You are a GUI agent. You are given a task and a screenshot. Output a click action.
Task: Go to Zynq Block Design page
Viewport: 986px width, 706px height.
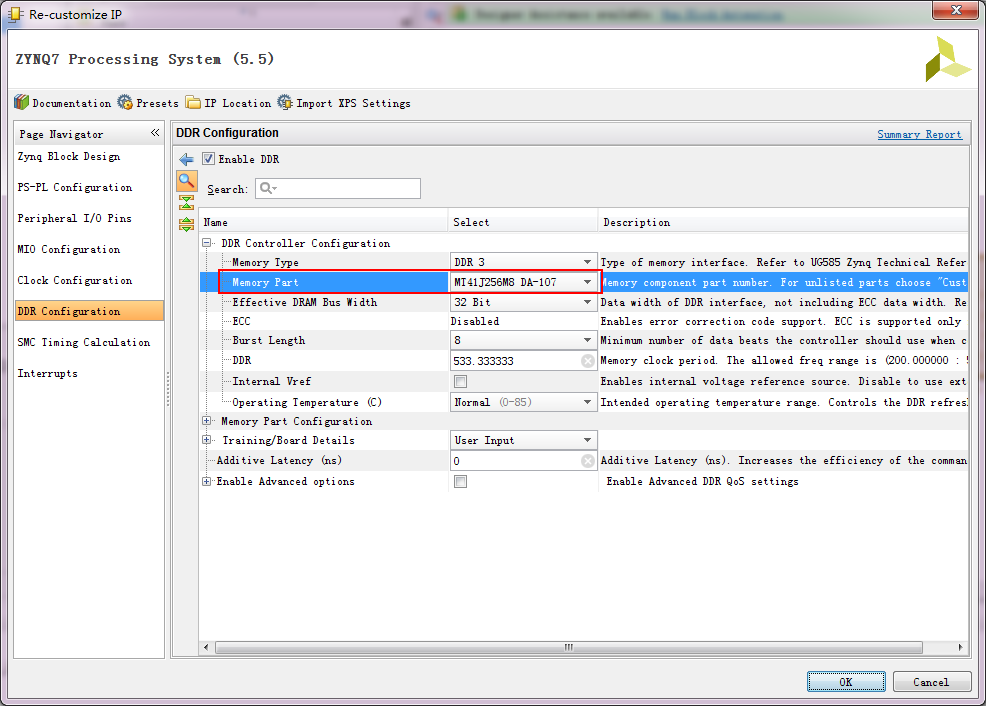(69, 157)
